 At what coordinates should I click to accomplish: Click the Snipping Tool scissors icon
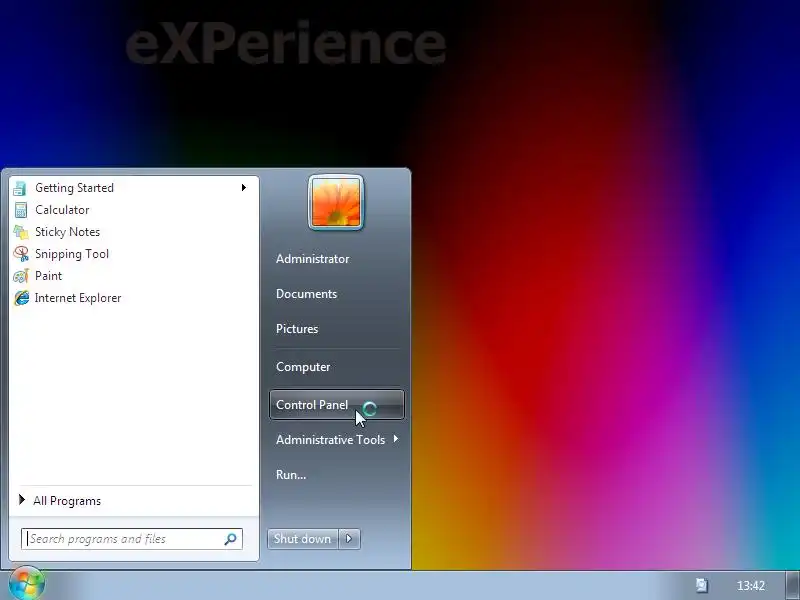(20, 254)
